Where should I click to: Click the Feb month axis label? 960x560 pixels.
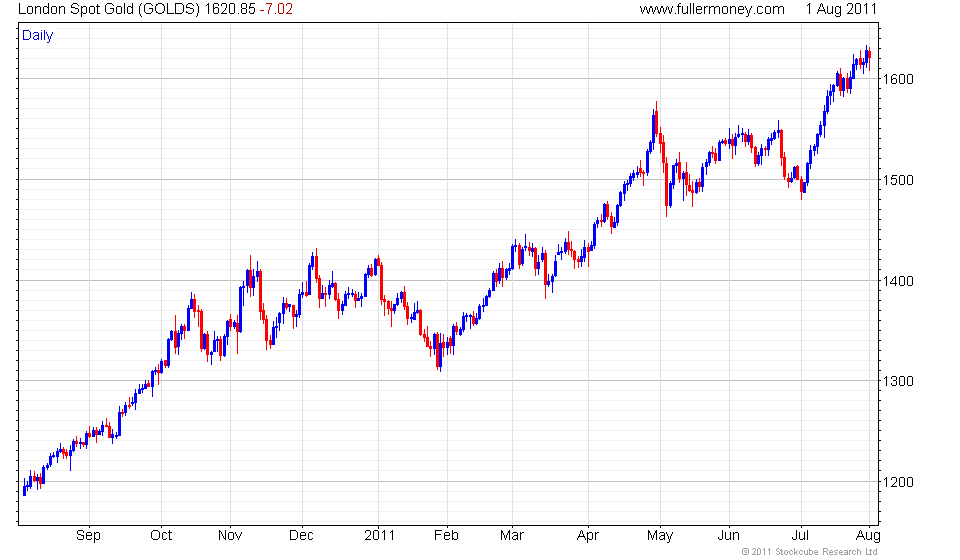pyautogui.click(x=446, y=535)
